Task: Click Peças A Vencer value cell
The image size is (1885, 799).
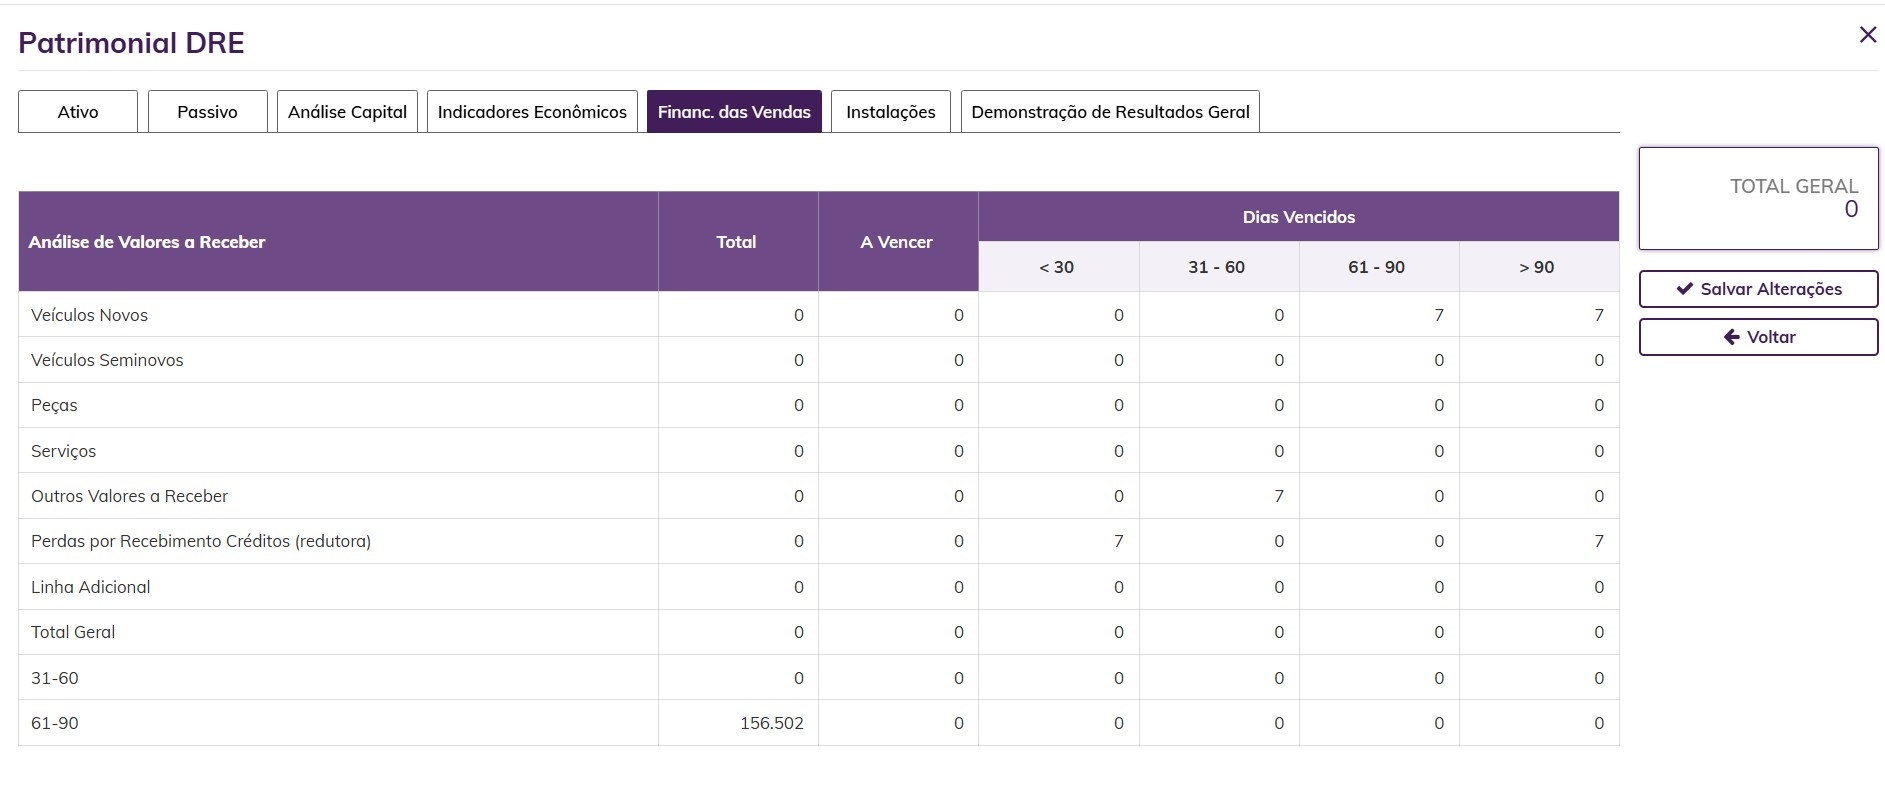Action: (898, 405)
